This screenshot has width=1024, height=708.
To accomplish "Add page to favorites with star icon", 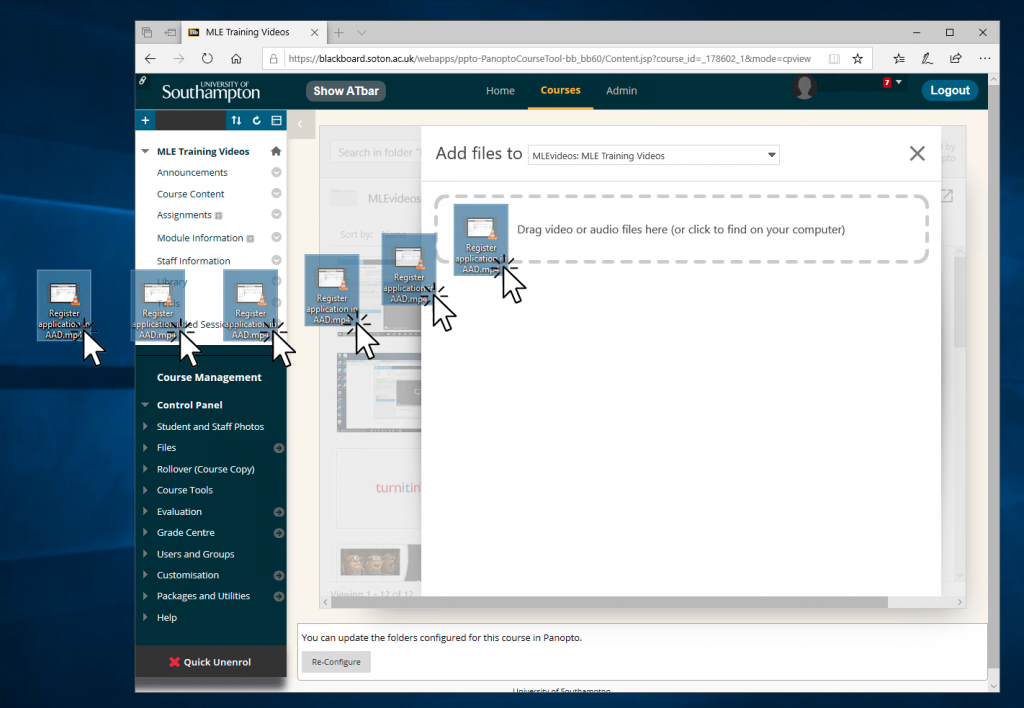I will [x=857, y=59].
